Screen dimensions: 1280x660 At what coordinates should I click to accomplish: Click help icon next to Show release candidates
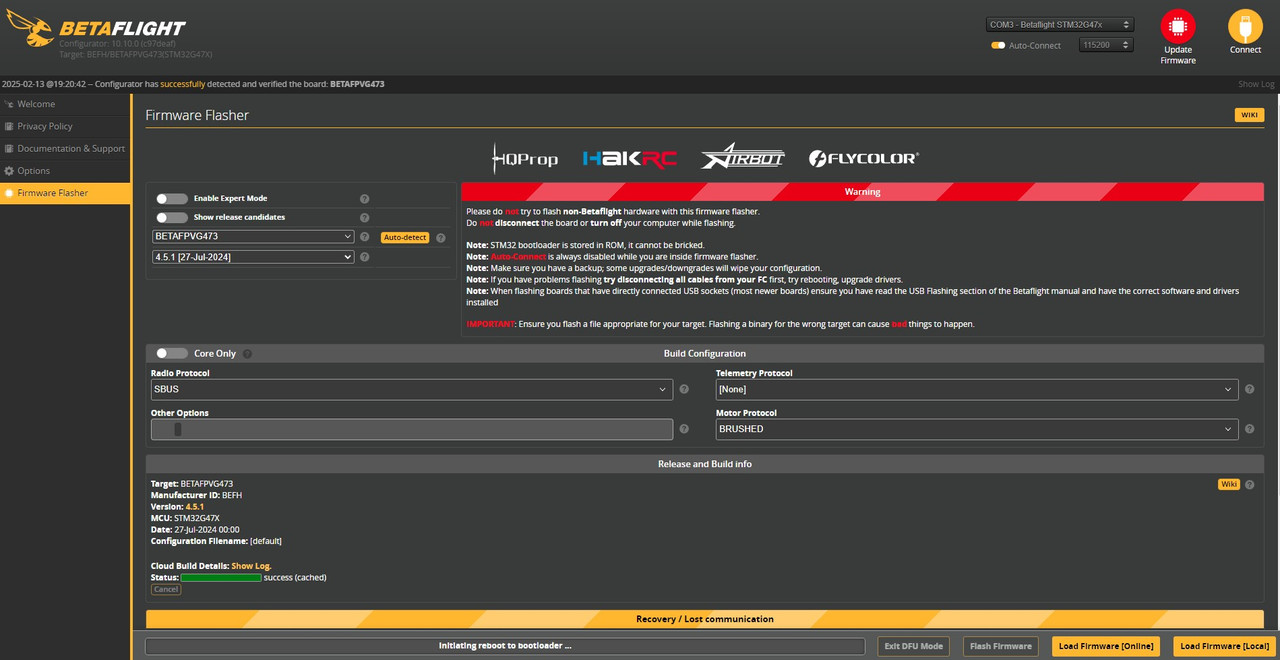[364, 218]
